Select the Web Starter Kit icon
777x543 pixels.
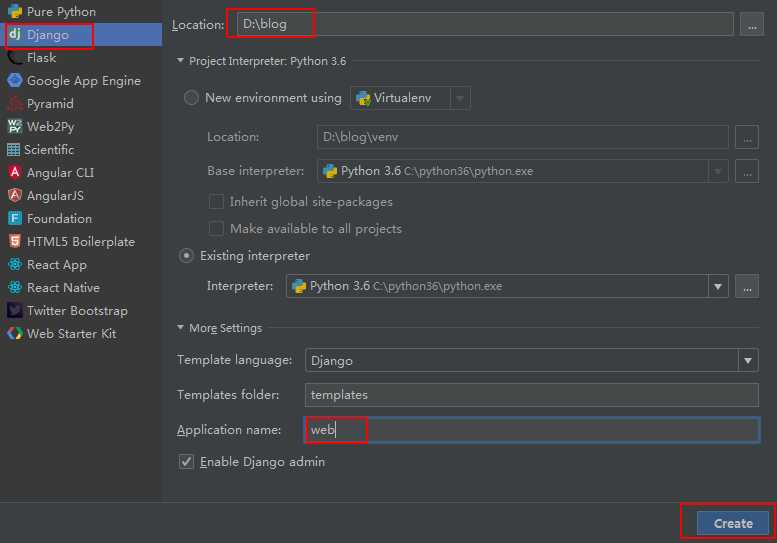(15, 333)
